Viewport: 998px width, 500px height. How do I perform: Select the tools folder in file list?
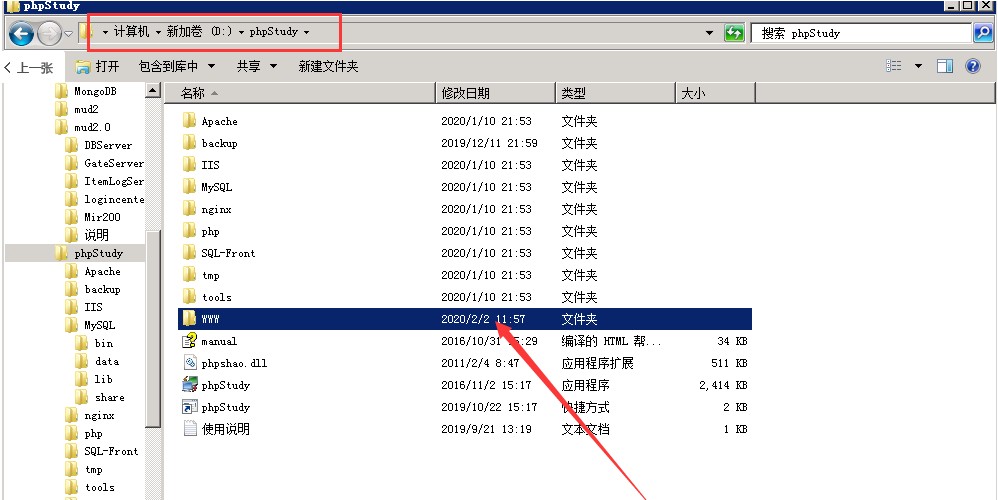(x=216, y=297)
